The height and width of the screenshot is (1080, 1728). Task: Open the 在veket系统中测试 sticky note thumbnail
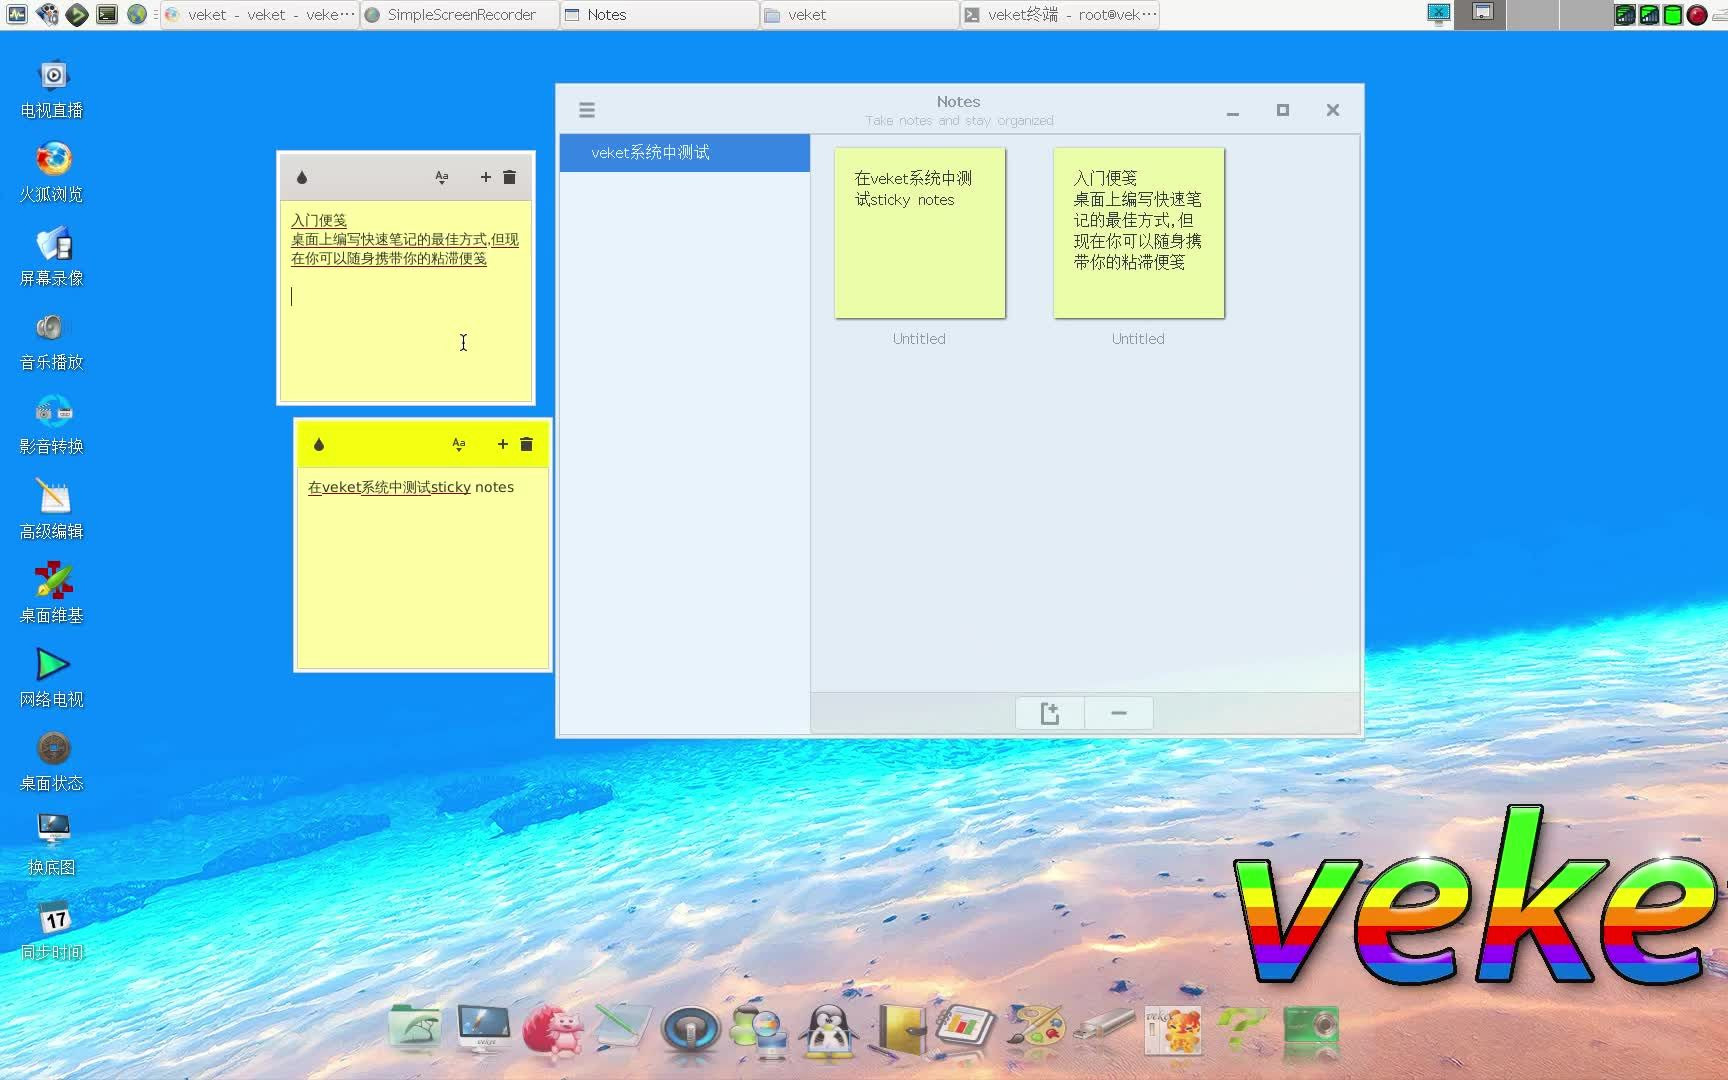point(920,233)
